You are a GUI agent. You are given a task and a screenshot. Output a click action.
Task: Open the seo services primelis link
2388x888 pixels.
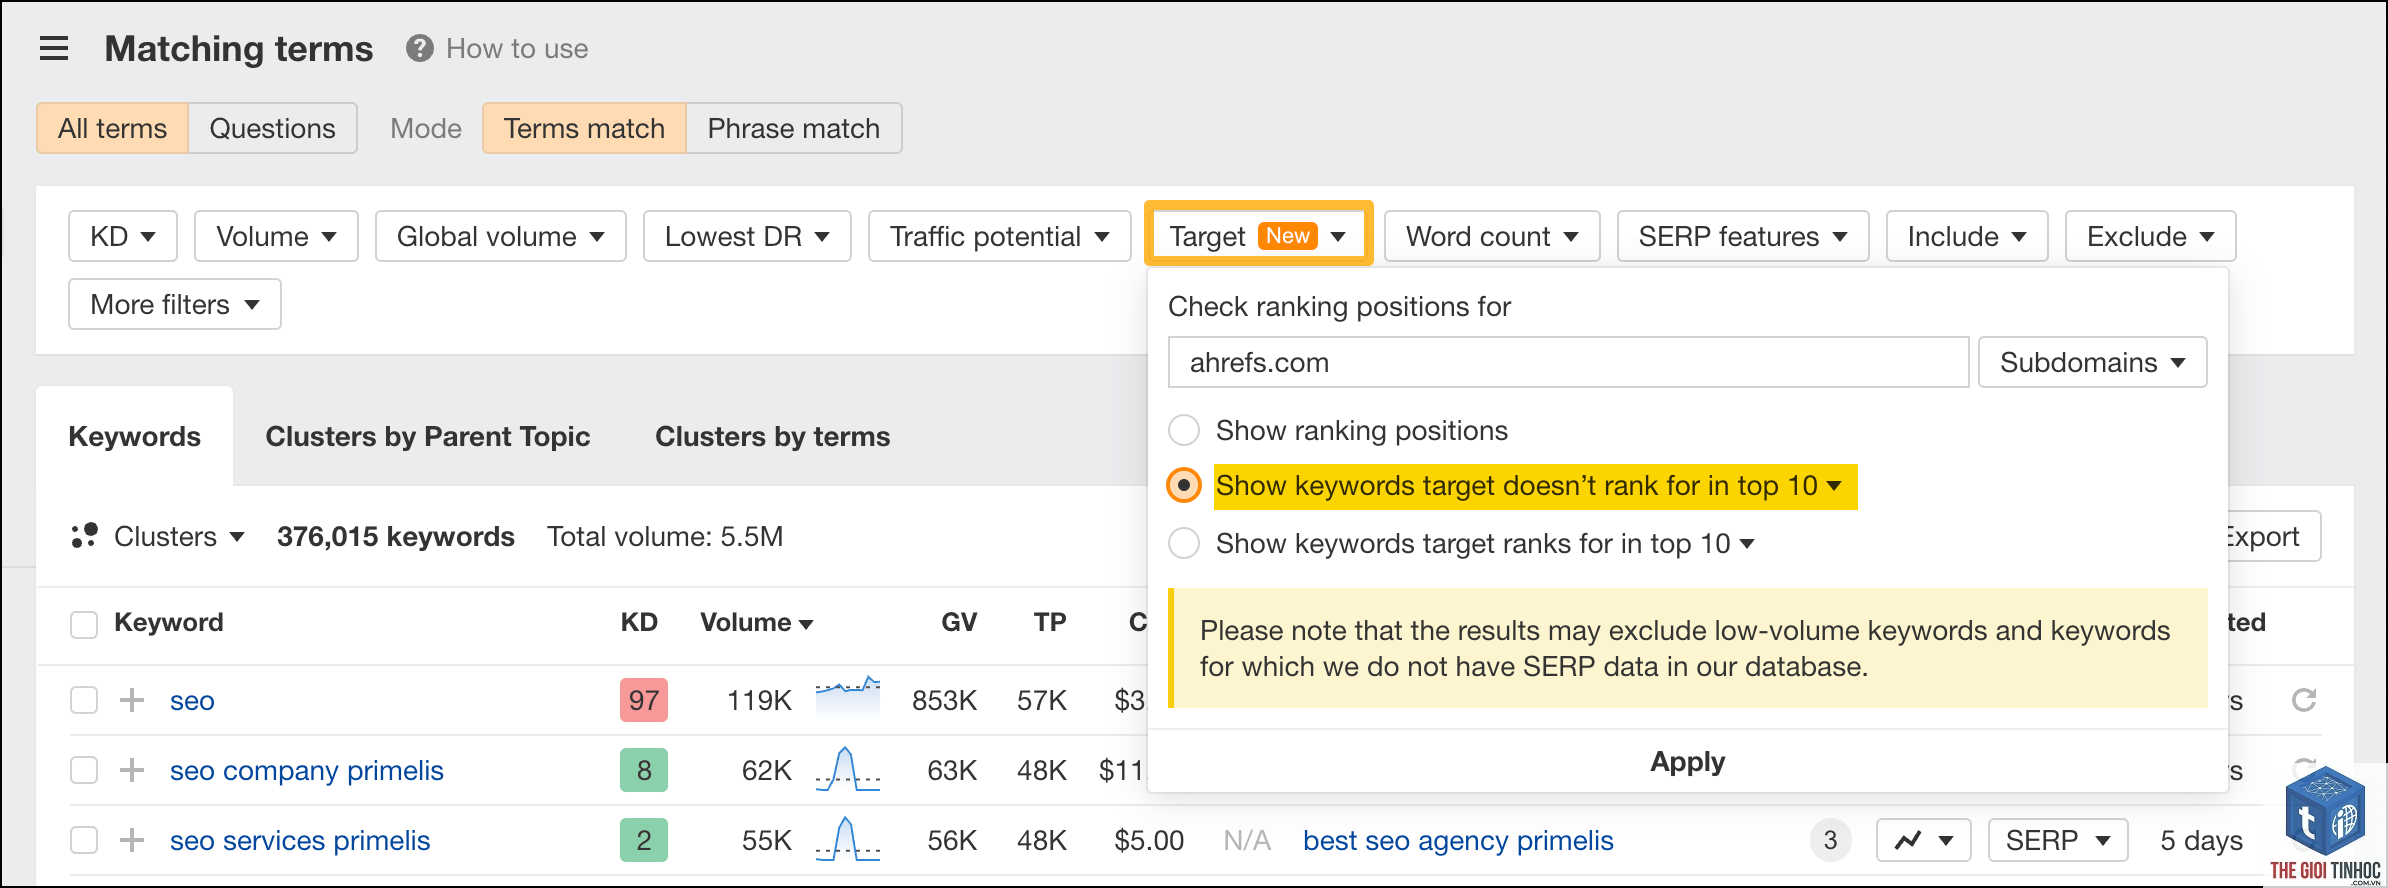(300, 840)
